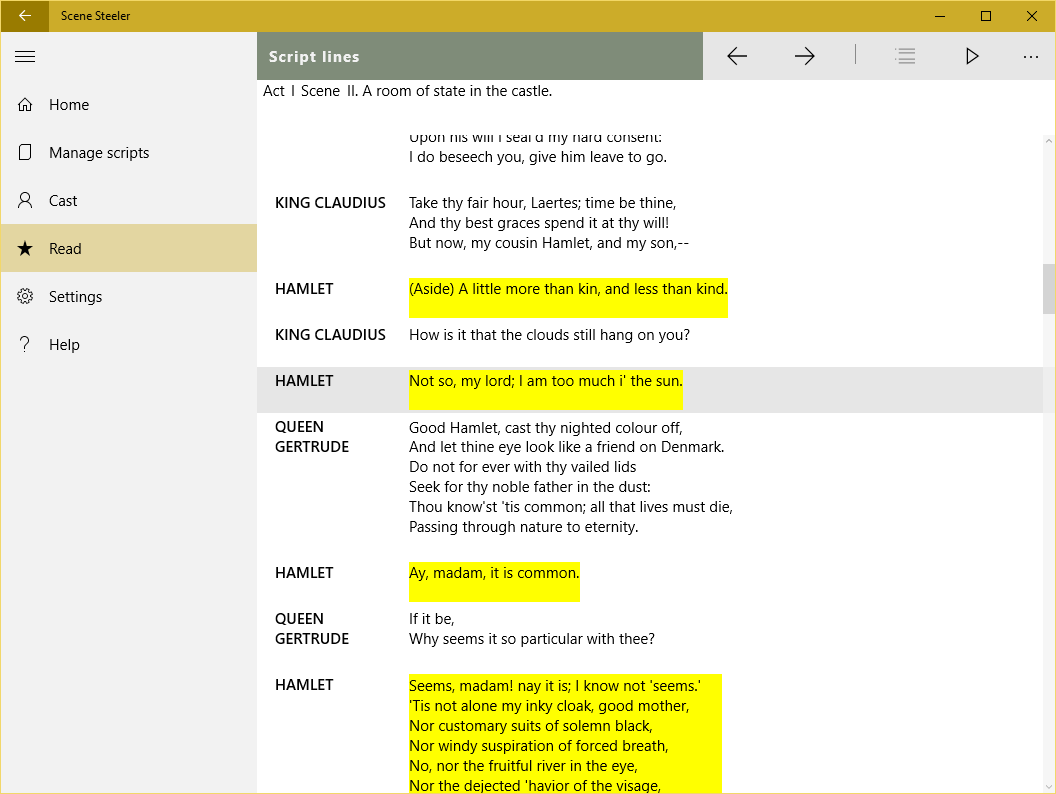
Task: Click the vertical scrollbar thumb
Action: [1049, 288]
